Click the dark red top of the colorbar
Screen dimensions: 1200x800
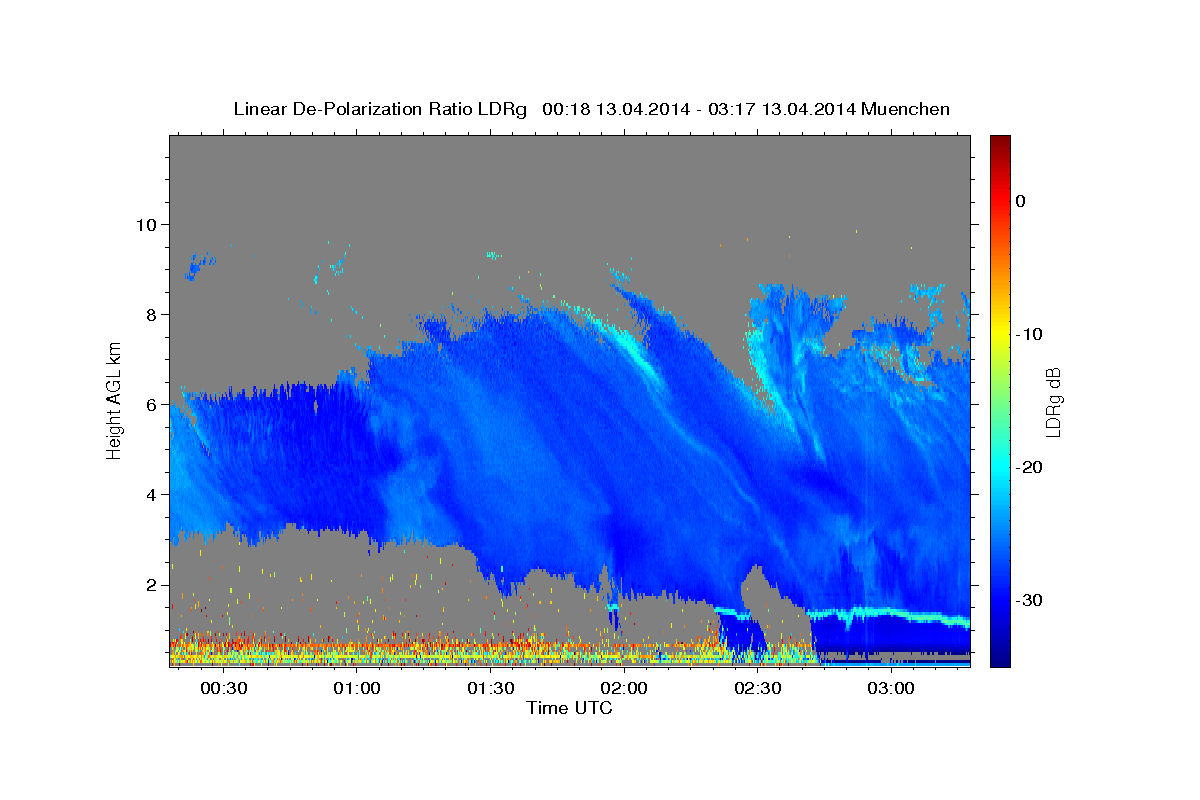click(x=1000, y=145)
